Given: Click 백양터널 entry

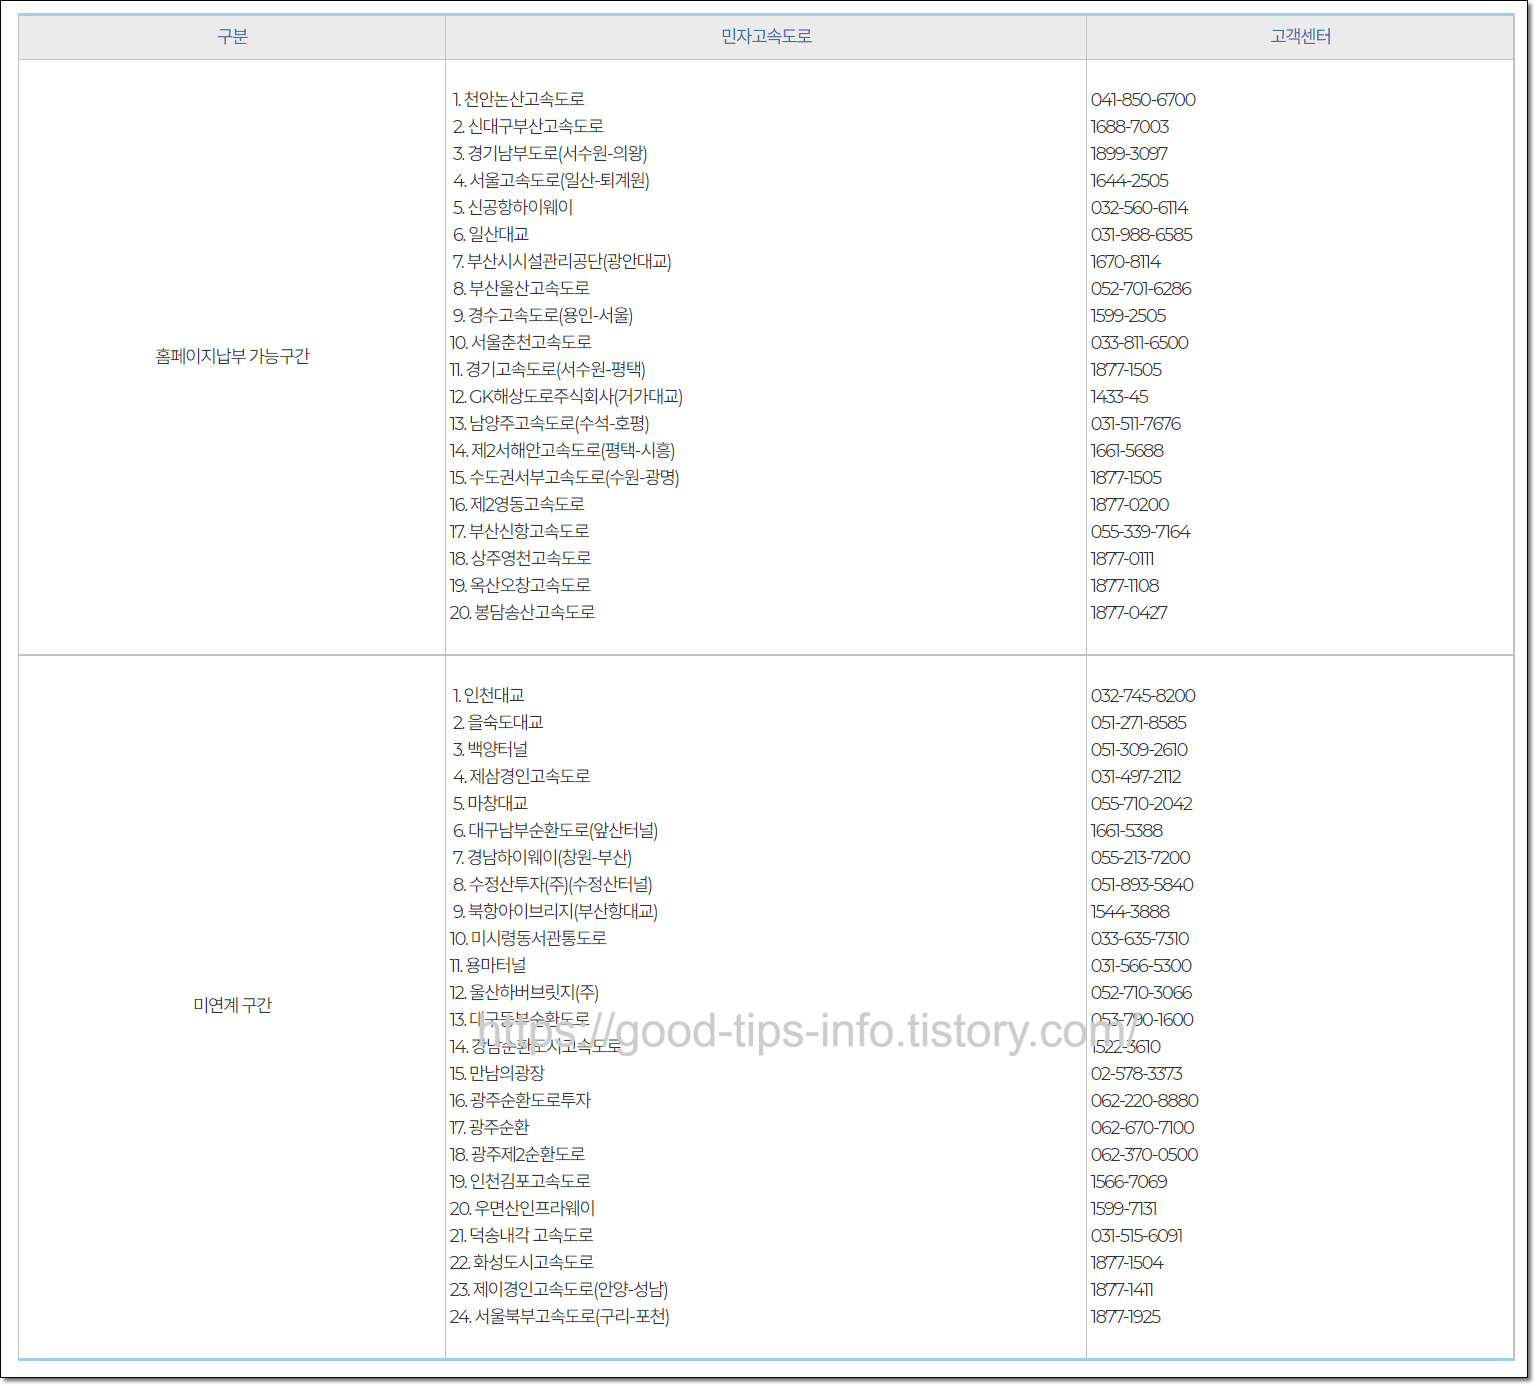Looking at the screenshot, I should pos(490,749).
